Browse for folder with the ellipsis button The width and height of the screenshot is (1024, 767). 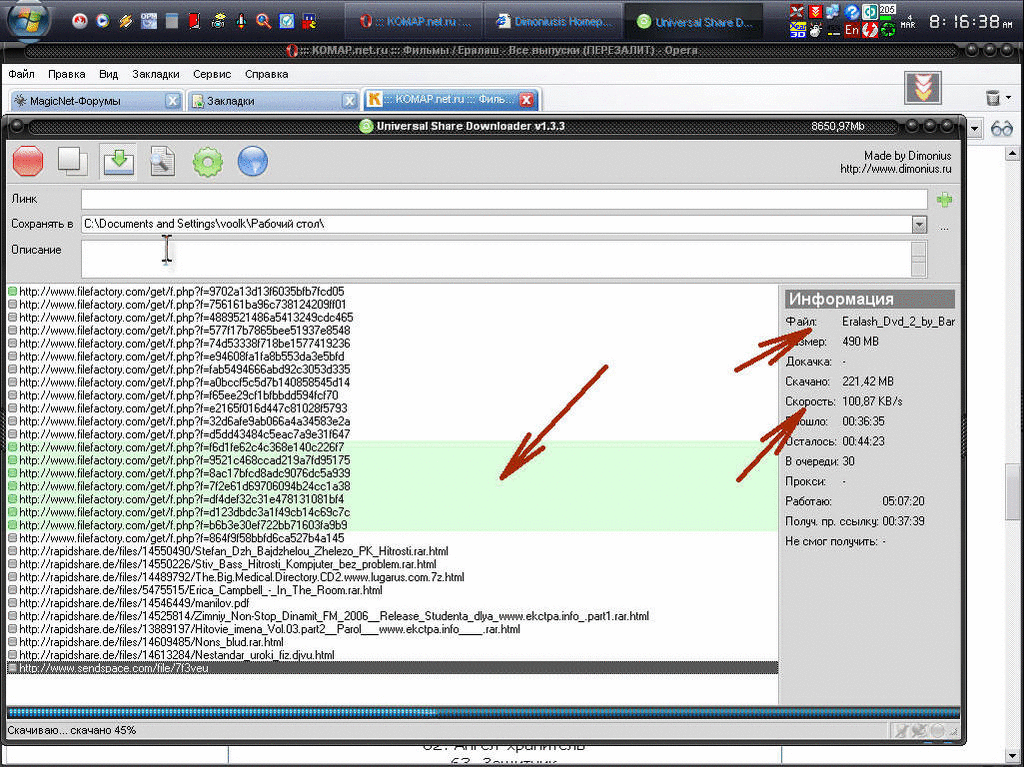pyautogui.click(x=944, y=226)
